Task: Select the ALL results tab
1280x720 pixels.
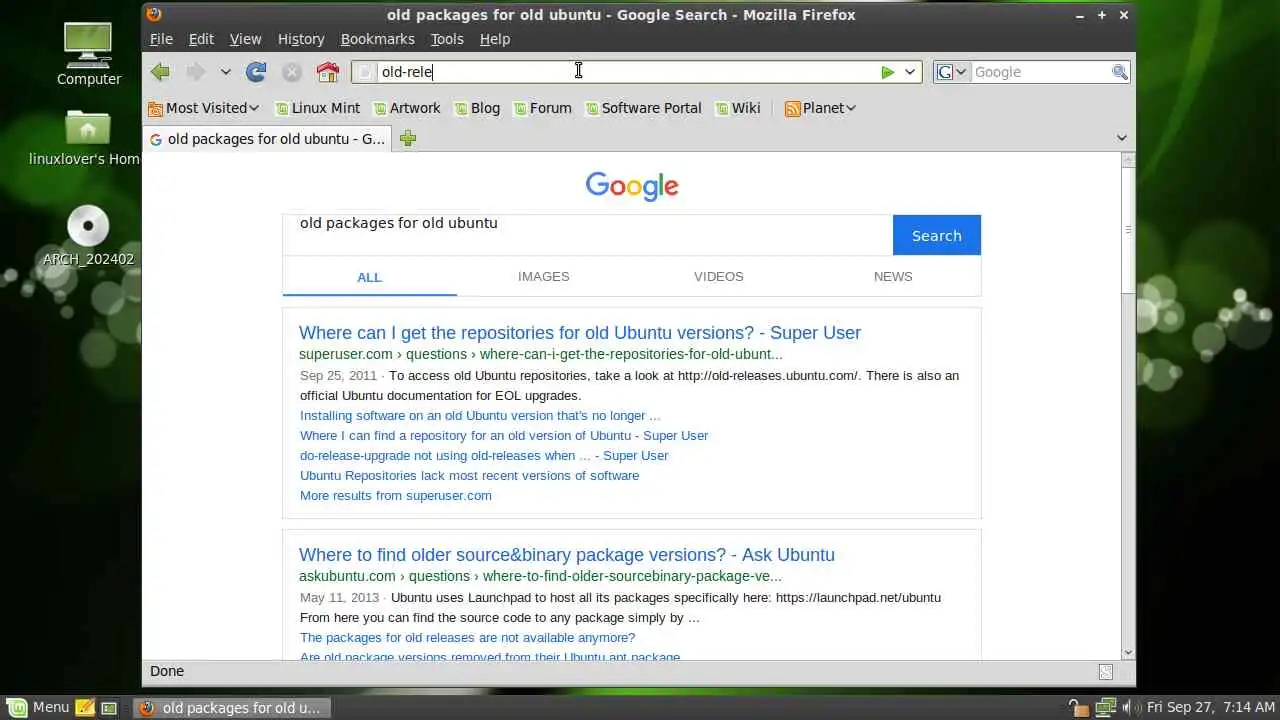Action: (370, 277)
